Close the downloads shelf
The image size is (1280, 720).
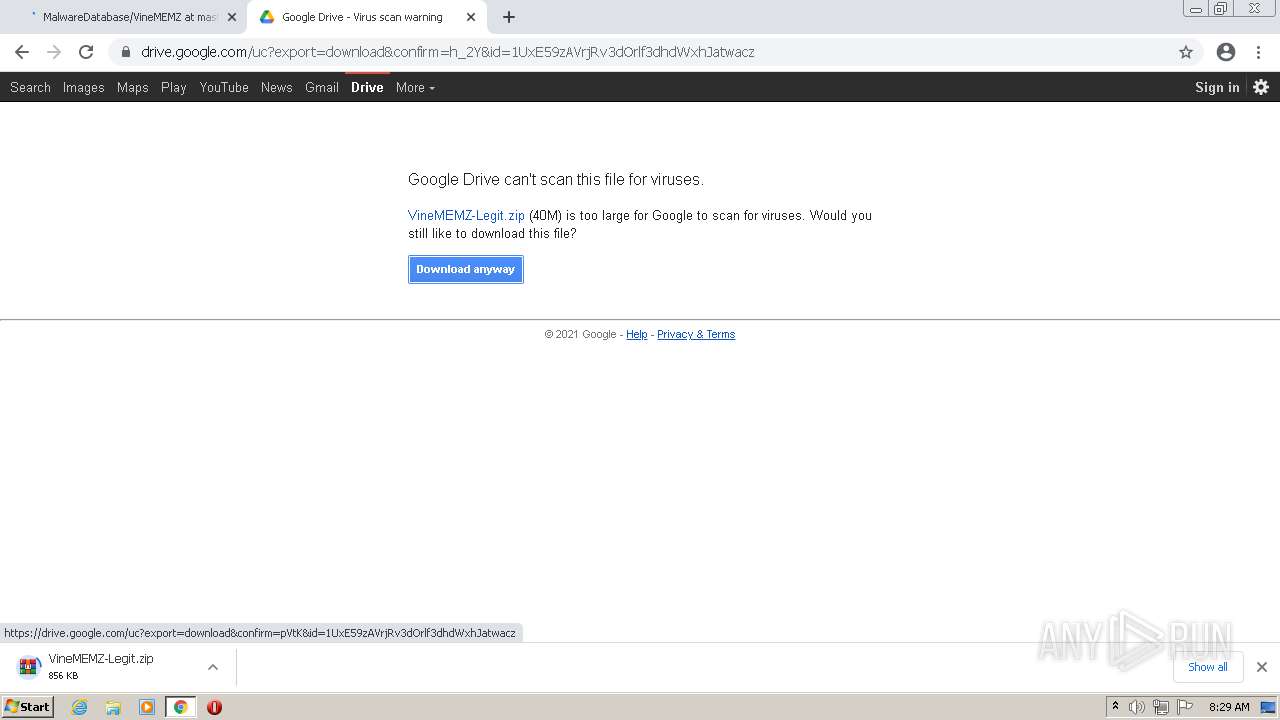[1261, 667]
